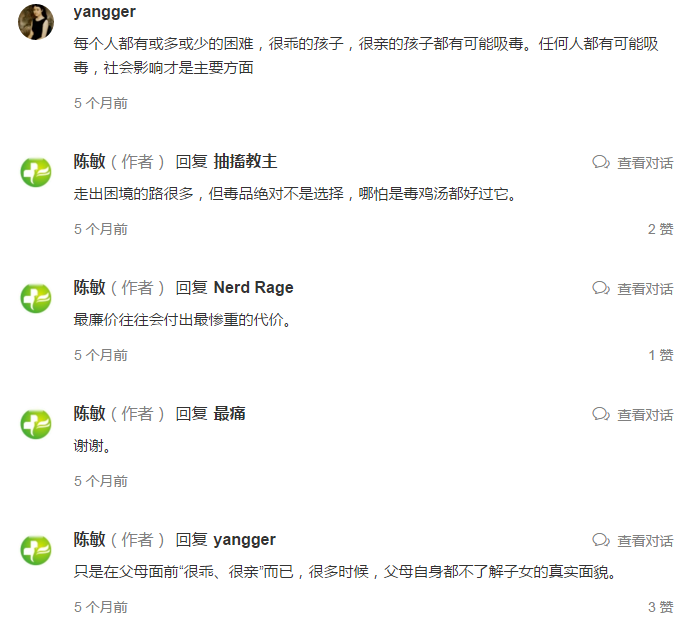The height and width of the screenshot is (628, 688).
Task: Click chat bubble icon on last yangger reply
Action: click(x=601, y=540)
